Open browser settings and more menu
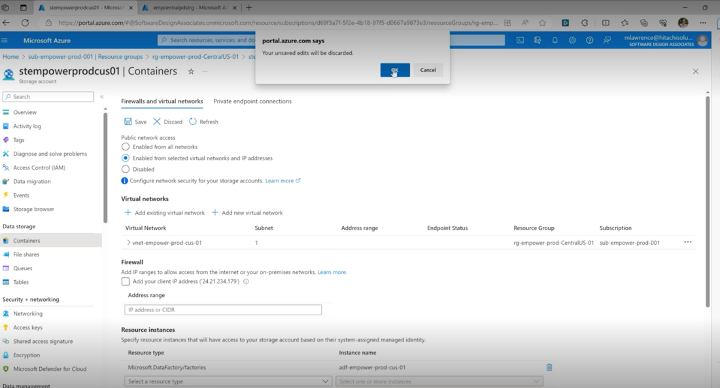This screenshot has width=720, height=388. click(x=703, y=22)
